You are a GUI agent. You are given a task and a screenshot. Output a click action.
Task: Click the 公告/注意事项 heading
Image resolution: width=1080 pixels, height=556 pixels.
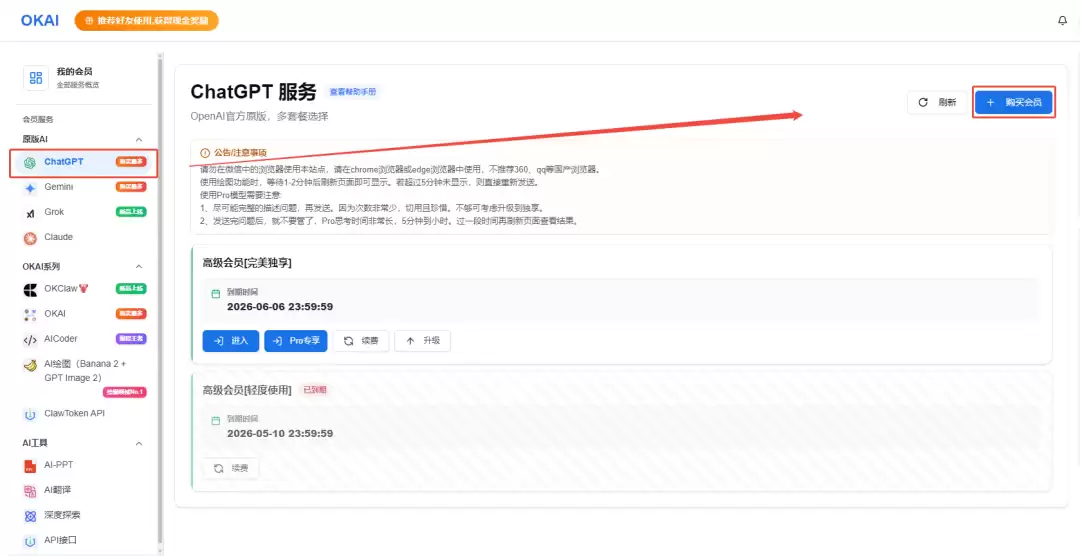coord(240,153)
